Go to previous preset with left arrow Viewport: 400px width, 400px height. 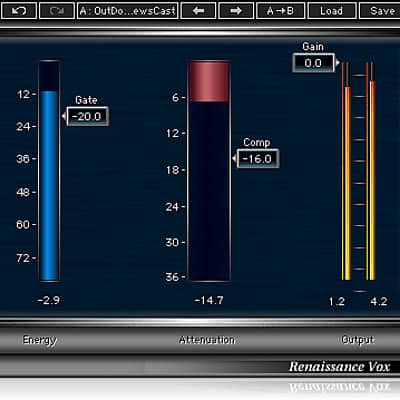point(198,11)
